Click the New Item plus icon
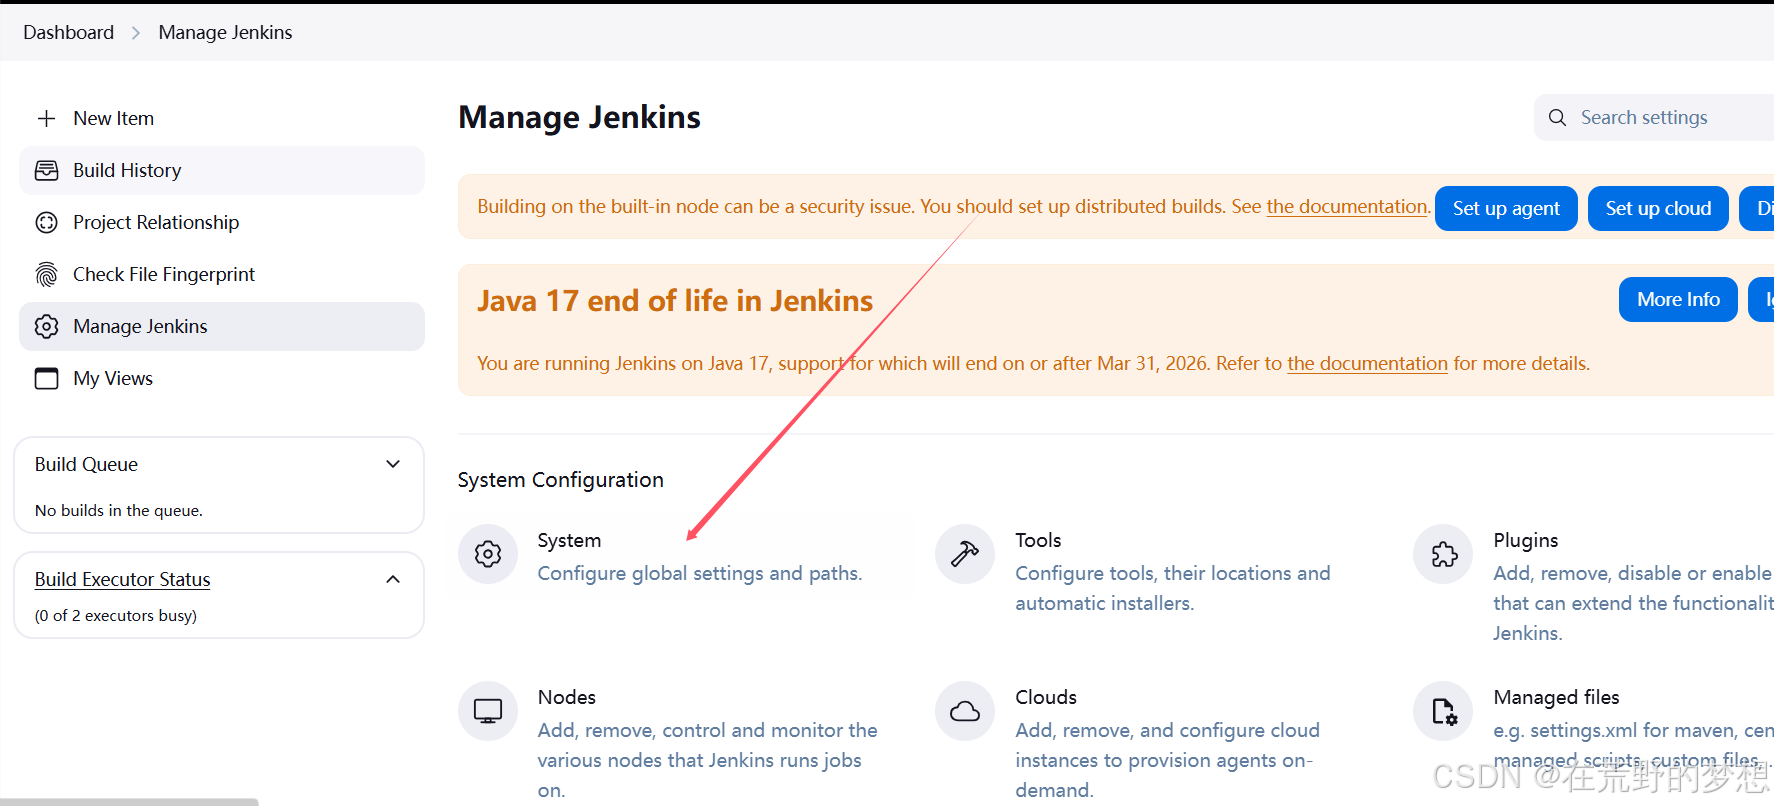 tap(46, 118)
